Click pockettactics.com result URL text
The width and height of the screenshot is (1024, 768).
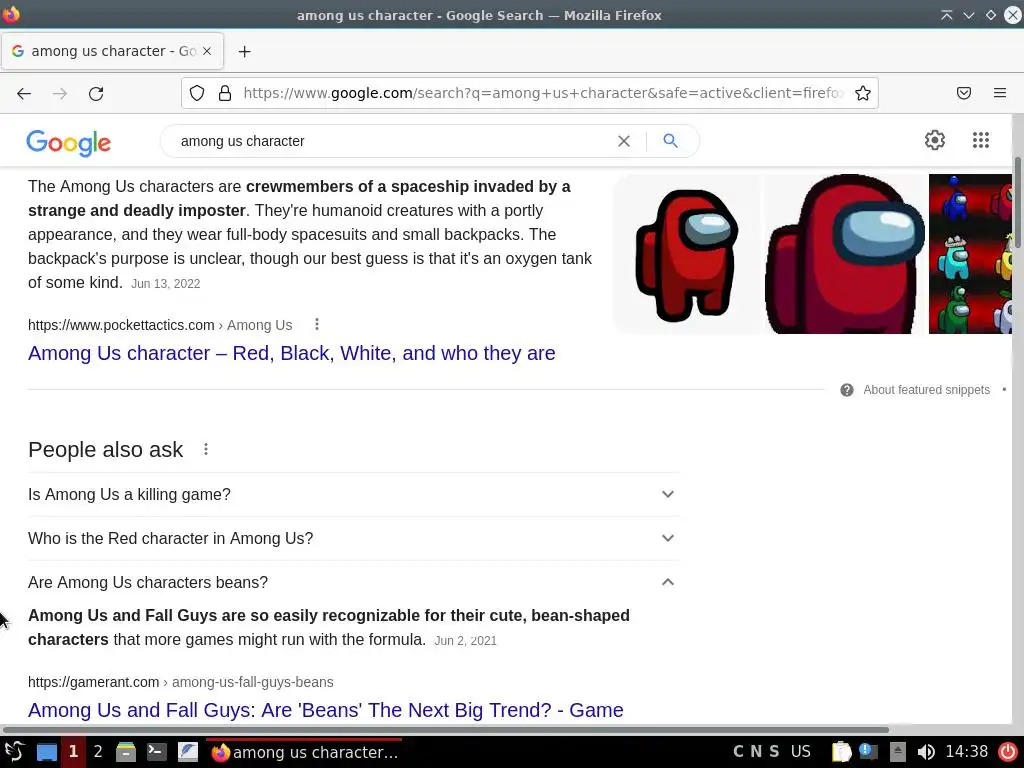160,325
